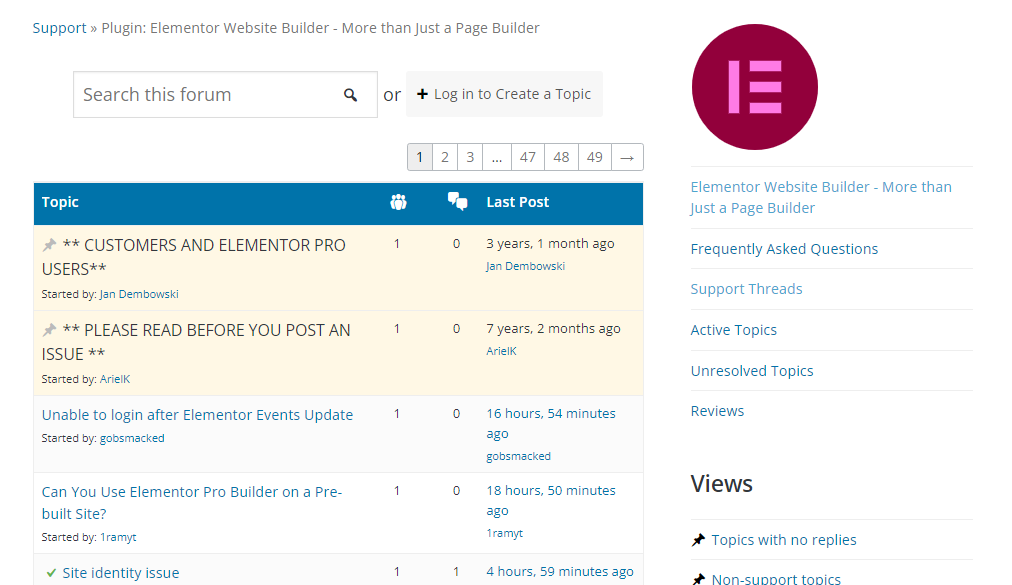The image size is (1012, 585).
Task: Click the Topic column header
Action: [x=60, y=202]
